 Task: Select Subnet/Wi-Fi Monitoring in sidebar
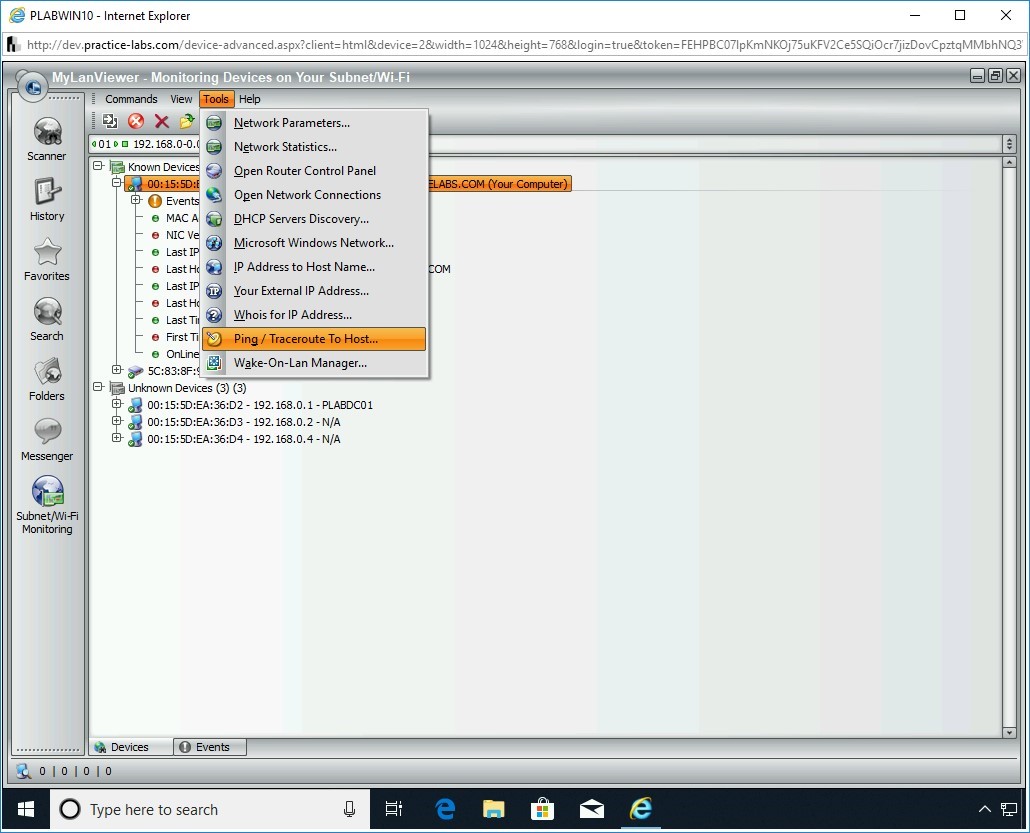pyautogui.click(x=47, y=493)
